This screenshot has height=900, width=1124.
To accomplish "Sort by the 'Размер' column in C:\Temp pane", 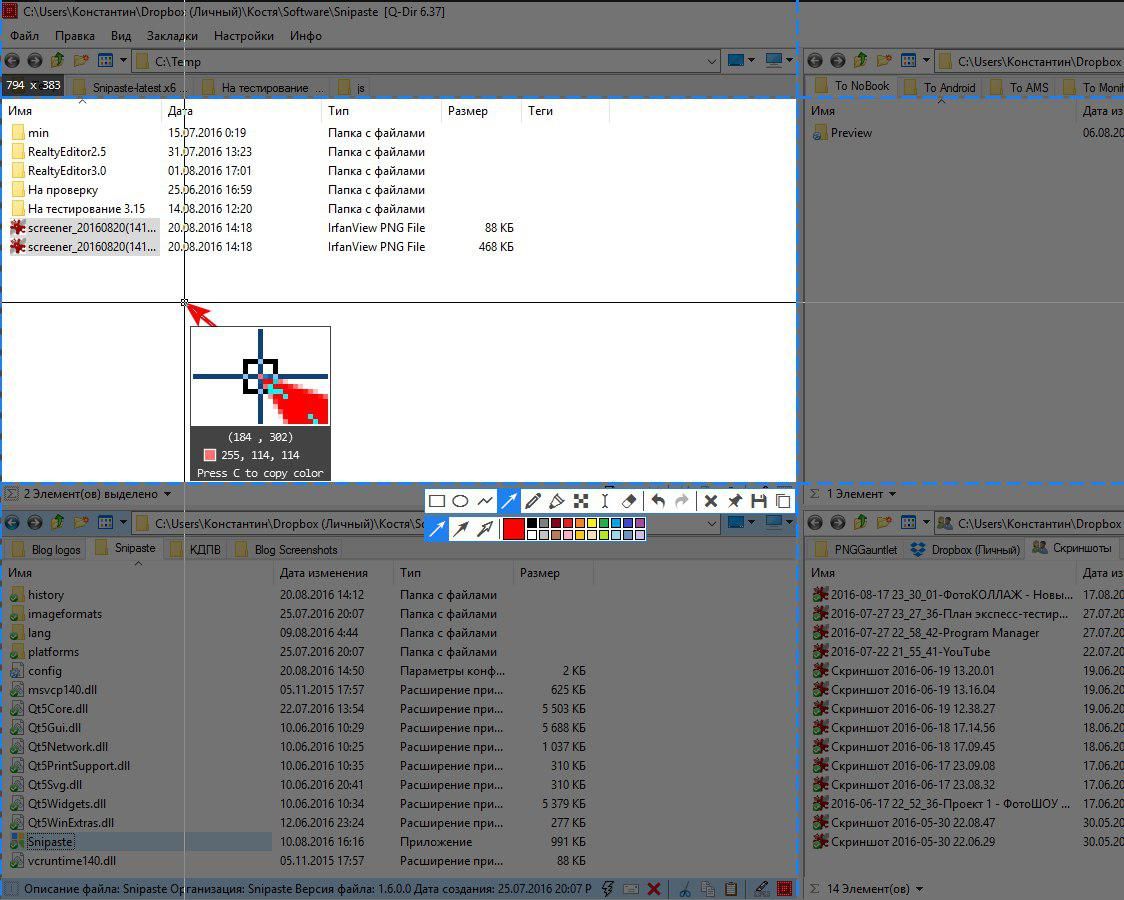I will [482, 110].
